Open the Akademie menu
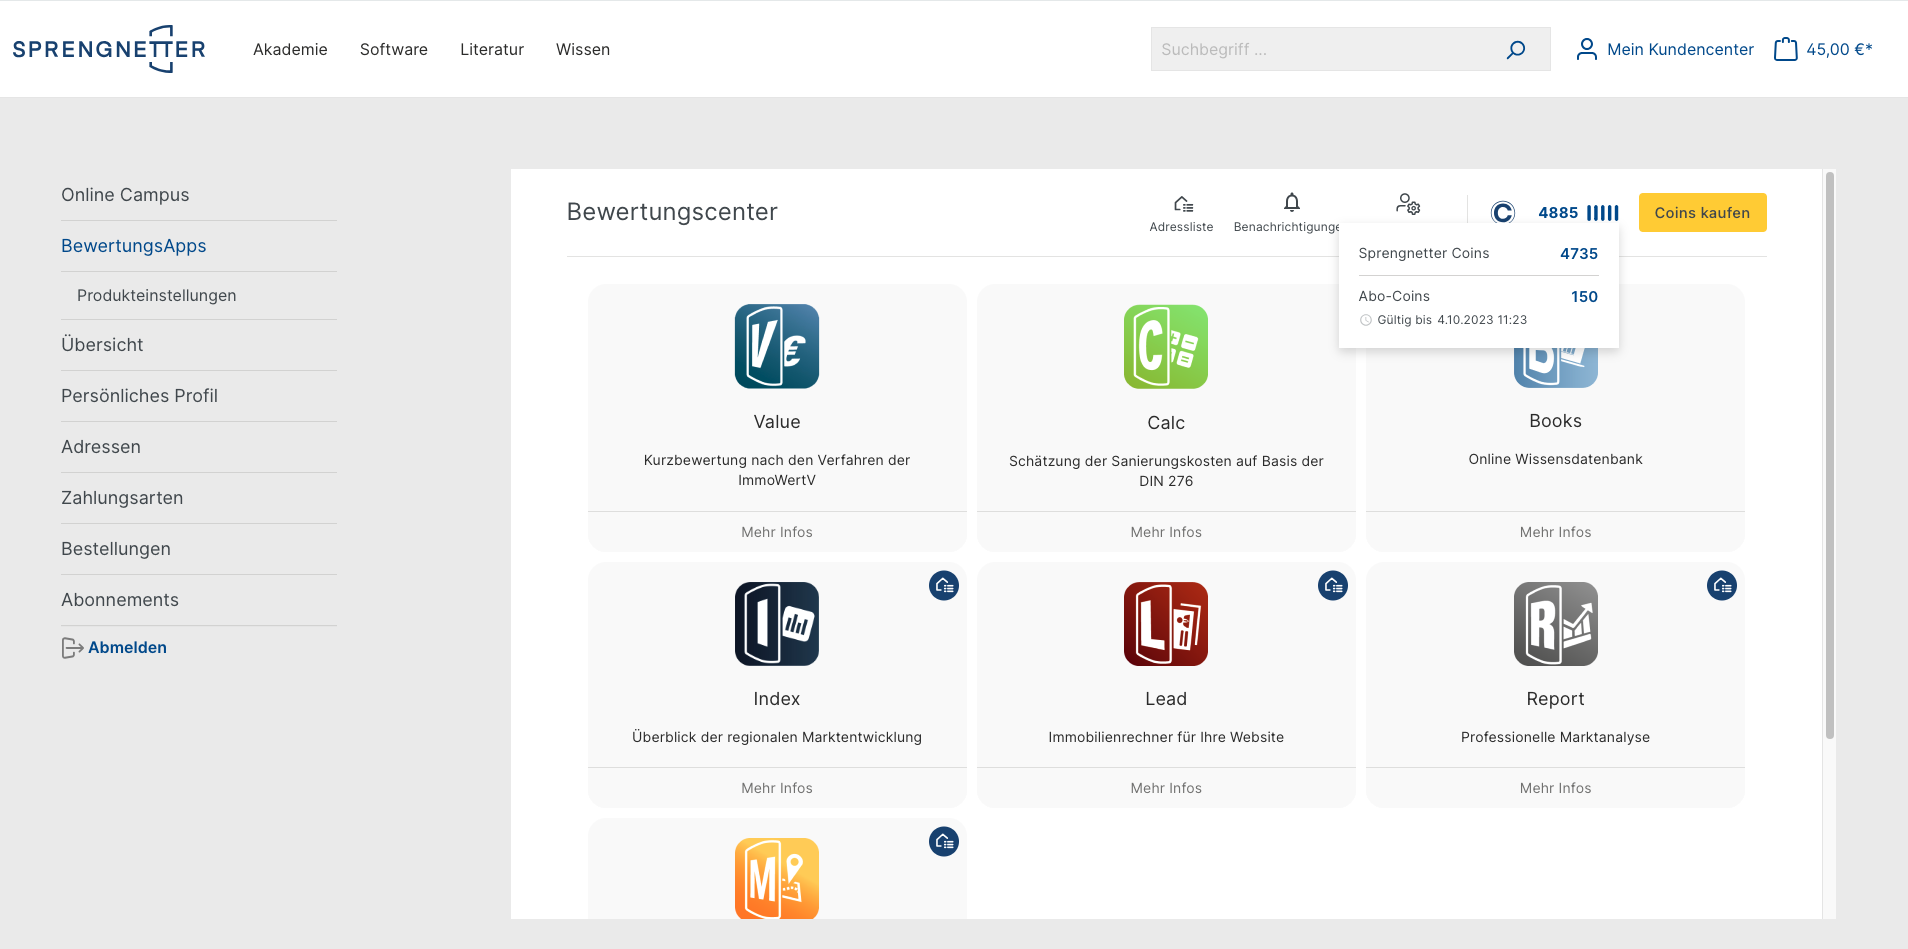 290,49
